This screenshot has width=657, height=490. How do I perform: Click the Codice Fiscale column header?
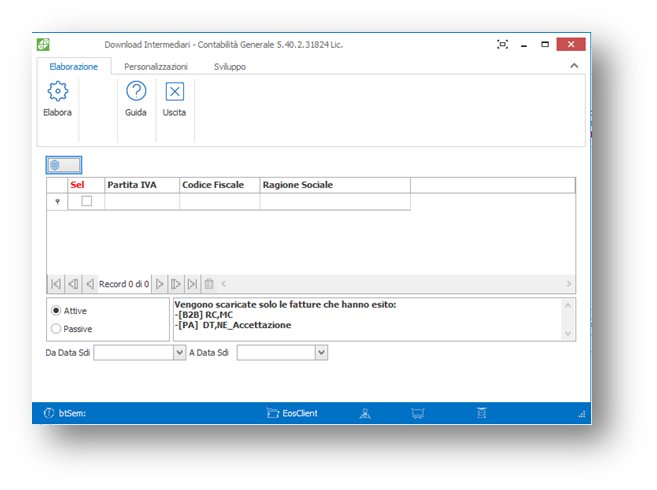coord(220,185)
